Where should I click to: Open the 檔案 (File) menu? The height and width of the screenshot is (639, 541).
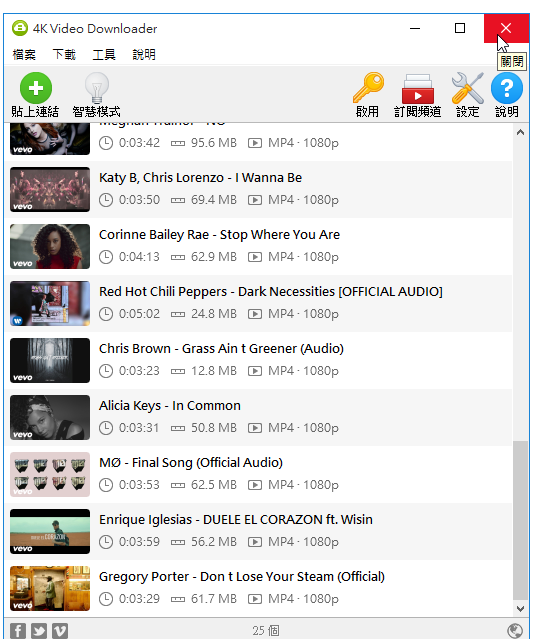click(24, 54)
